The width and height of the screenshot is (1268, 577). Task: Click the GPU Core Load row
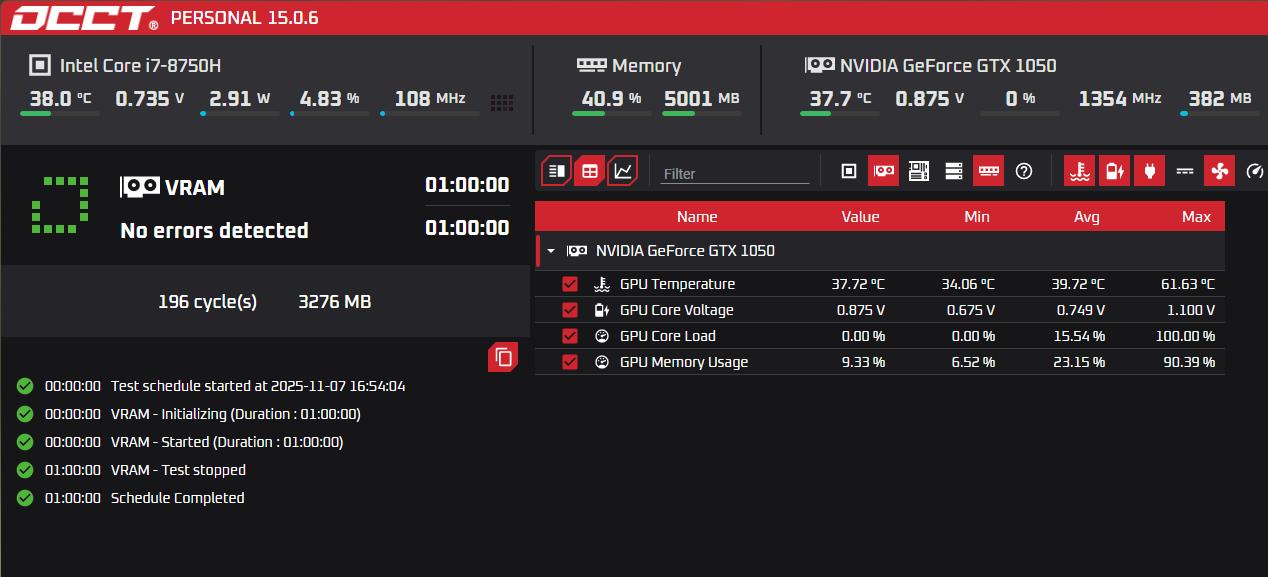(667, 336)
